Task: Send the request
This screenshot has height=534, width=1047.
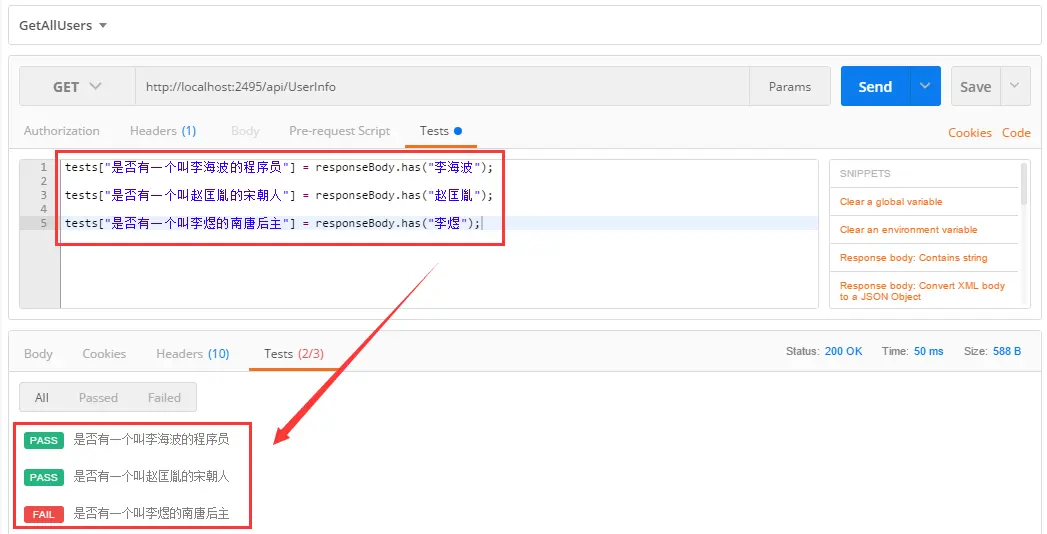Action: 875,87
